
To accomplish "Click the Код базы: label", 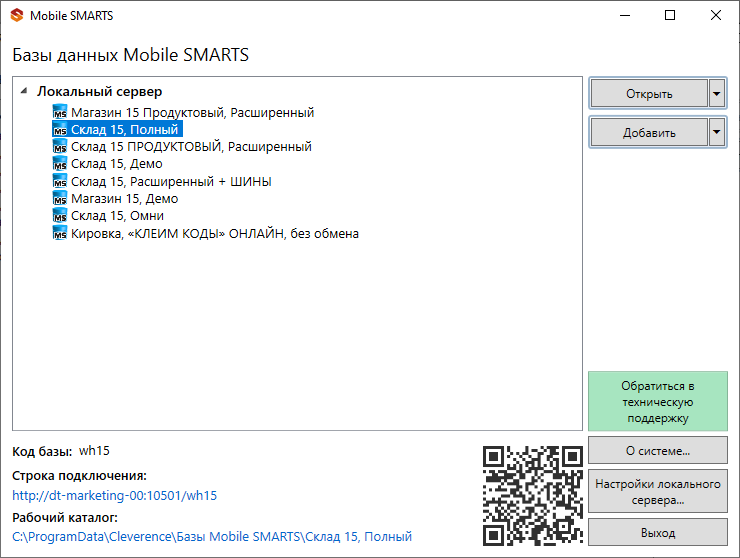I will [42, 452].
